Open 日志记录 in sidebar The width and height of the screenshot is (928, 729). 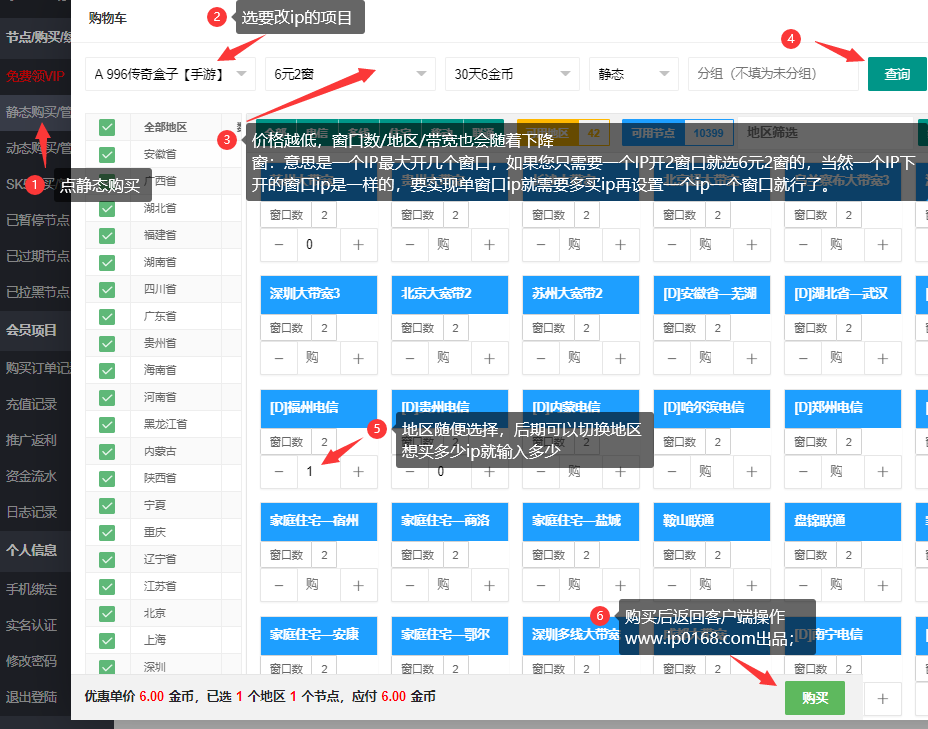click(x=36, y=512)
